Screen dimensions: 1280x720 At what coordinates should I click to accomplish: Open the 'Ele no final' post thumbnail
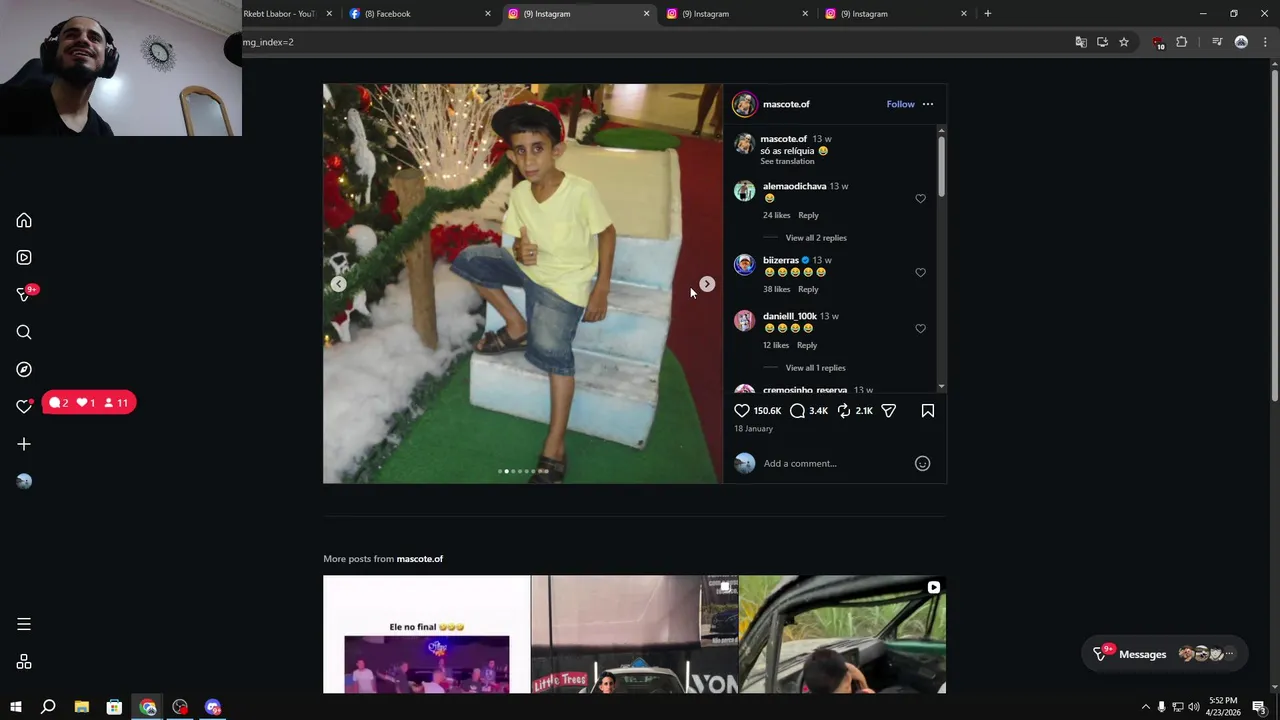[426, 634]
